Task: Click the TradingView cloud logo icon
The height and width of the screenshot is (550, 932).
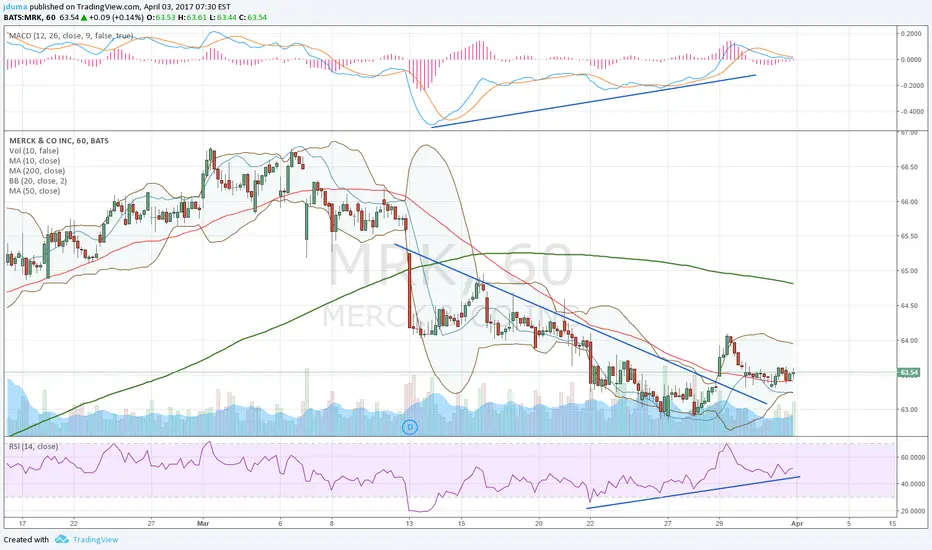Action: (x=62, y=539)
